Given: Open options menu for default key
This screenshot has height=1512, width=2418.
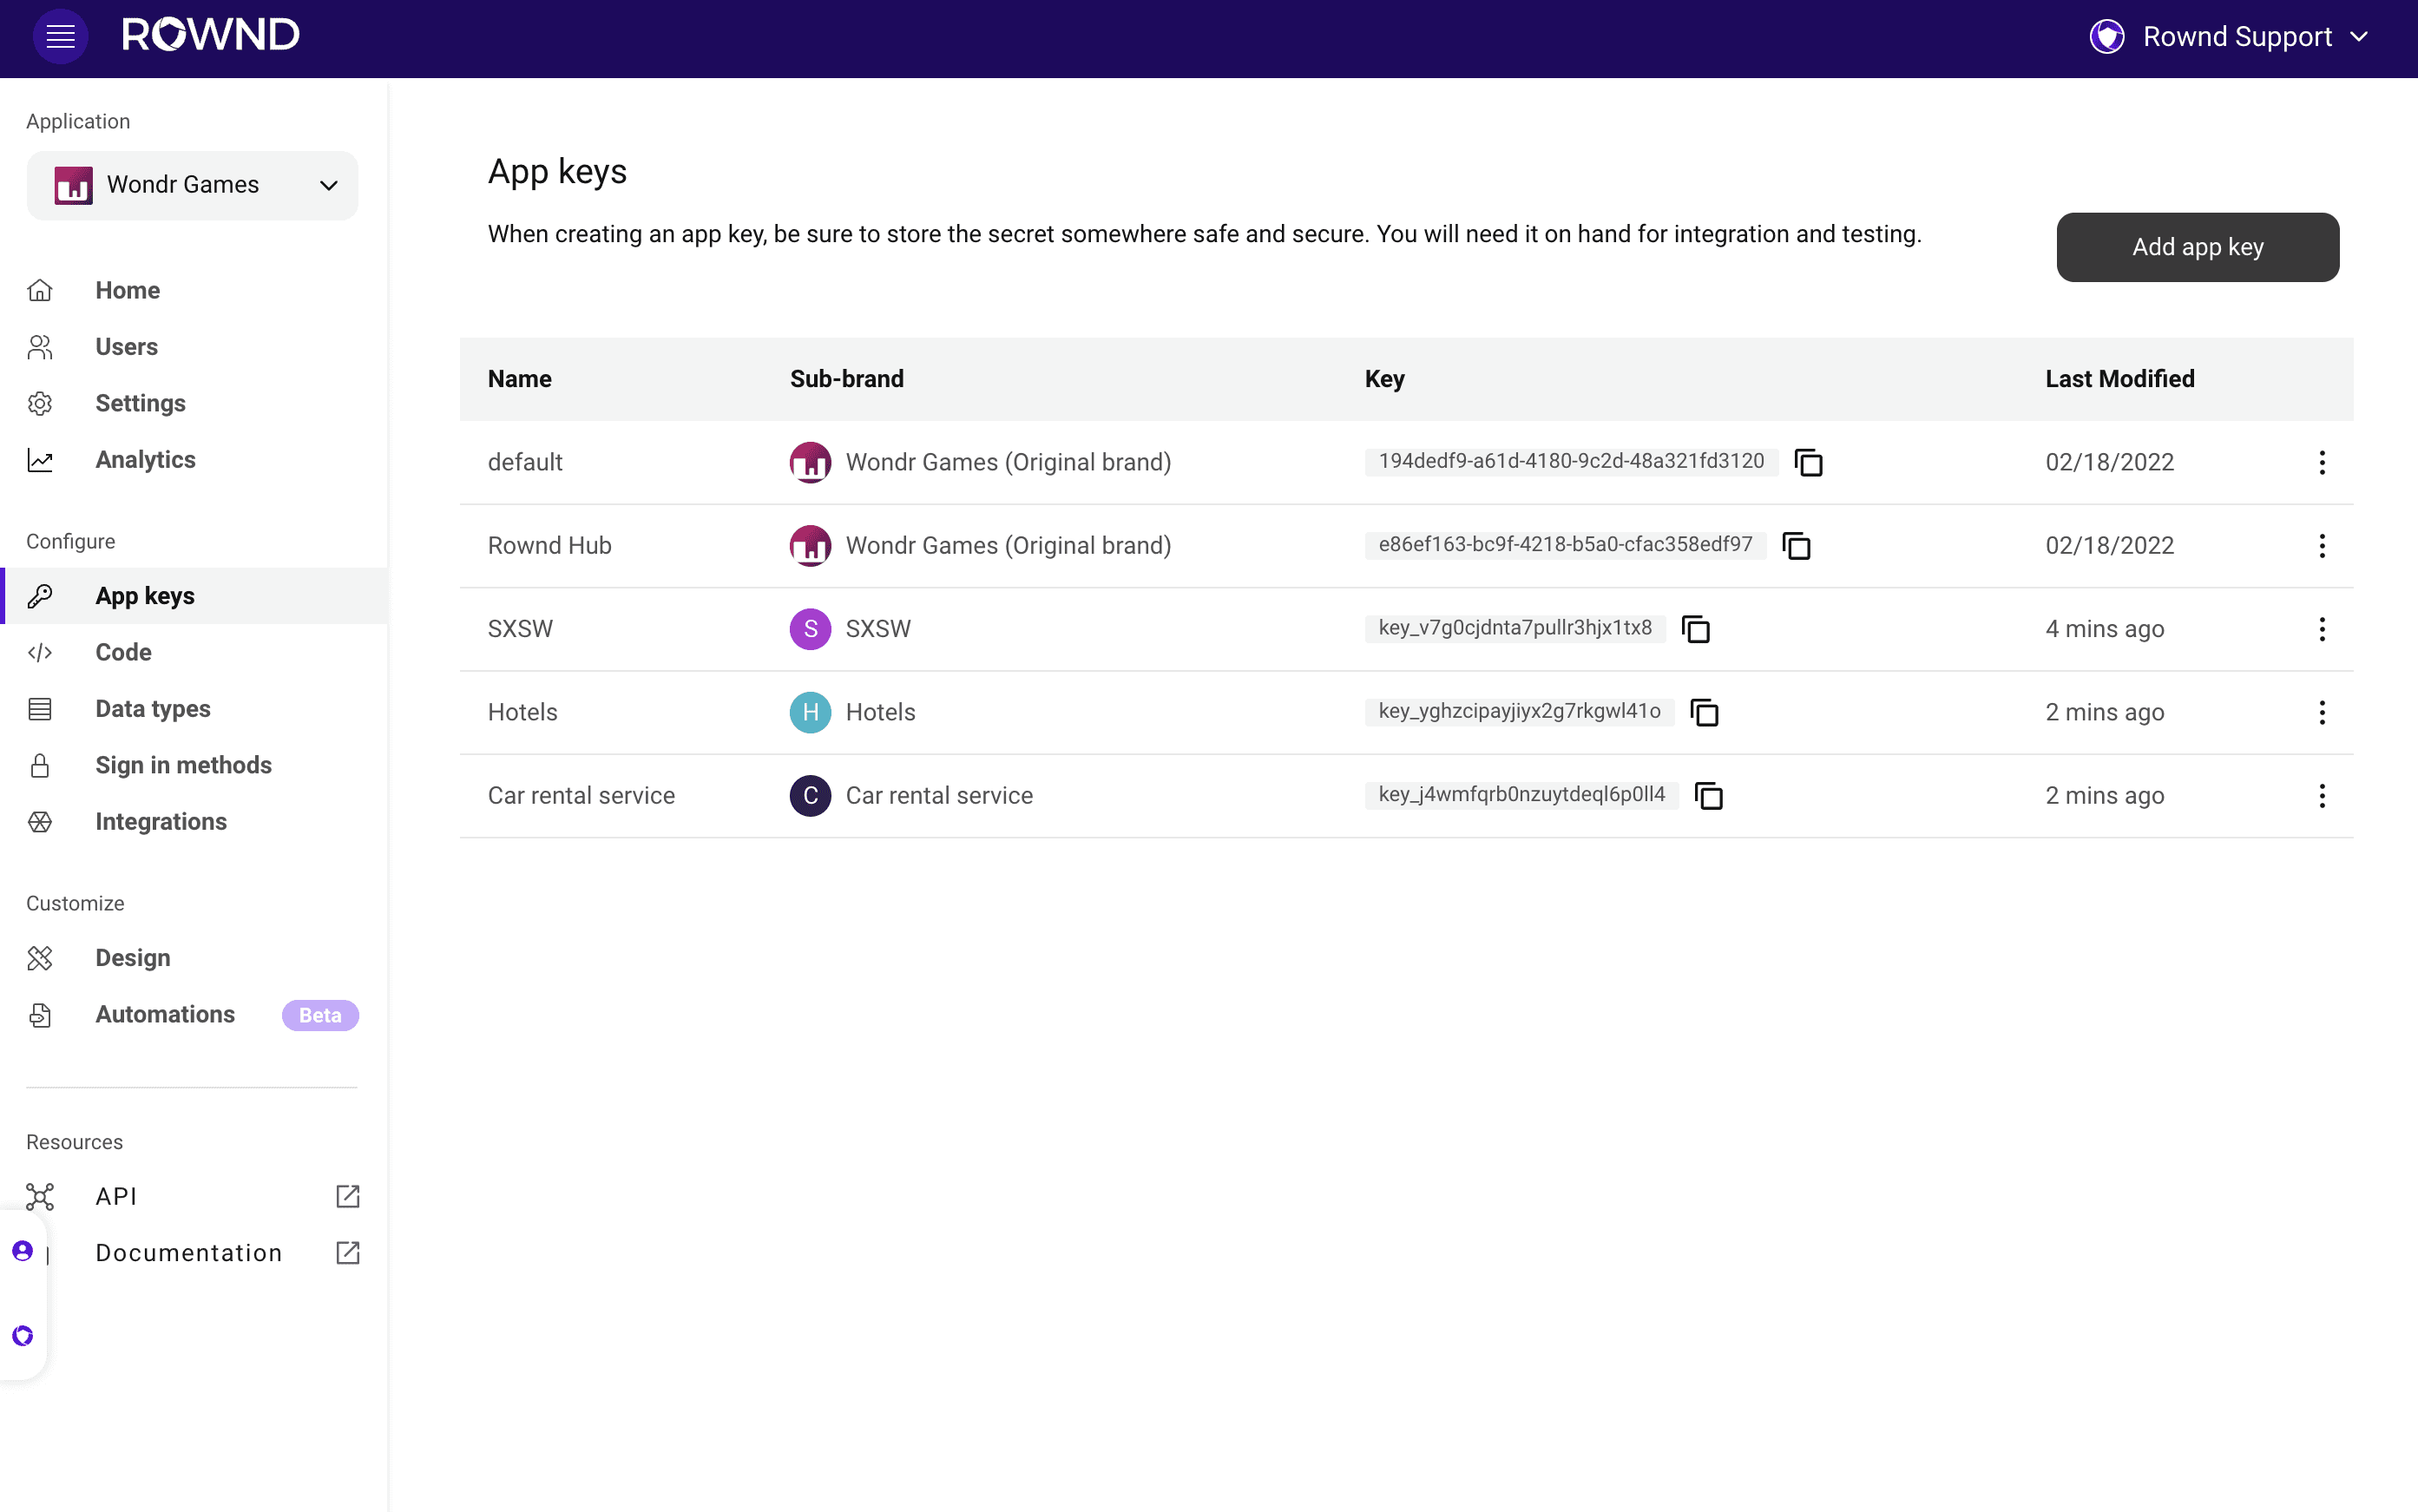Looking at the screenshot, I should pos(2322,462).
